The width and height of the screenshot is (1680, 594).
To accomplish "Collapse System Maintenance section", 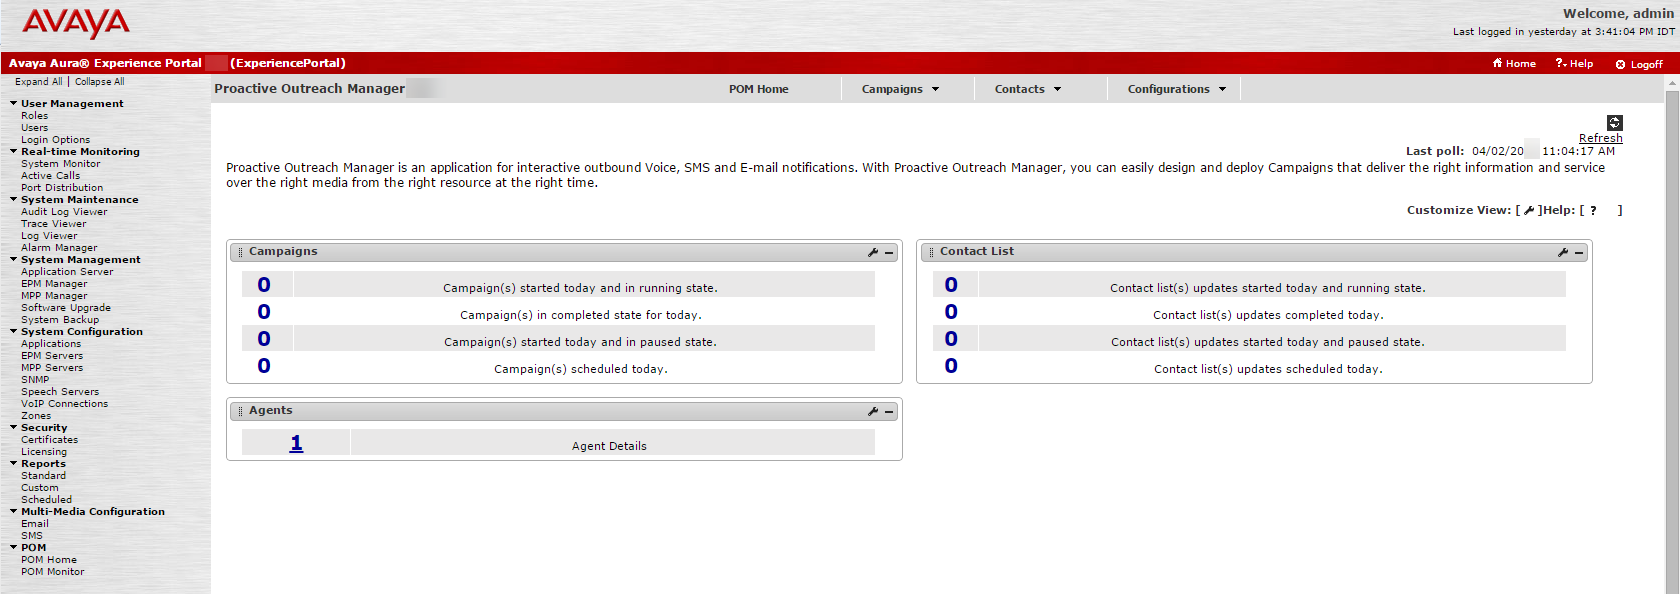I will click(14, 199).
